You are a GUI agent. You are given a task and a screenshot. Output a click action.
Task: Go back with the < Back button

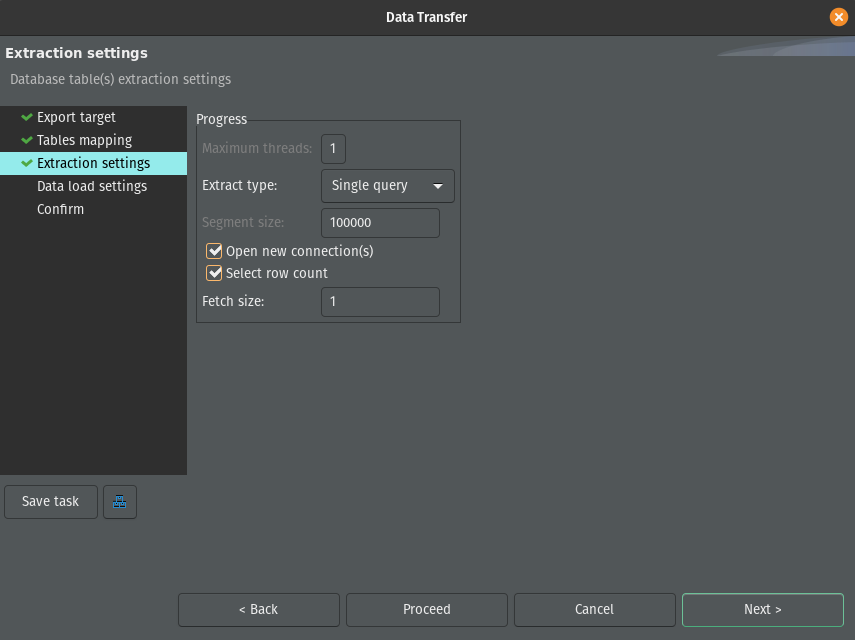pos(258,609)
